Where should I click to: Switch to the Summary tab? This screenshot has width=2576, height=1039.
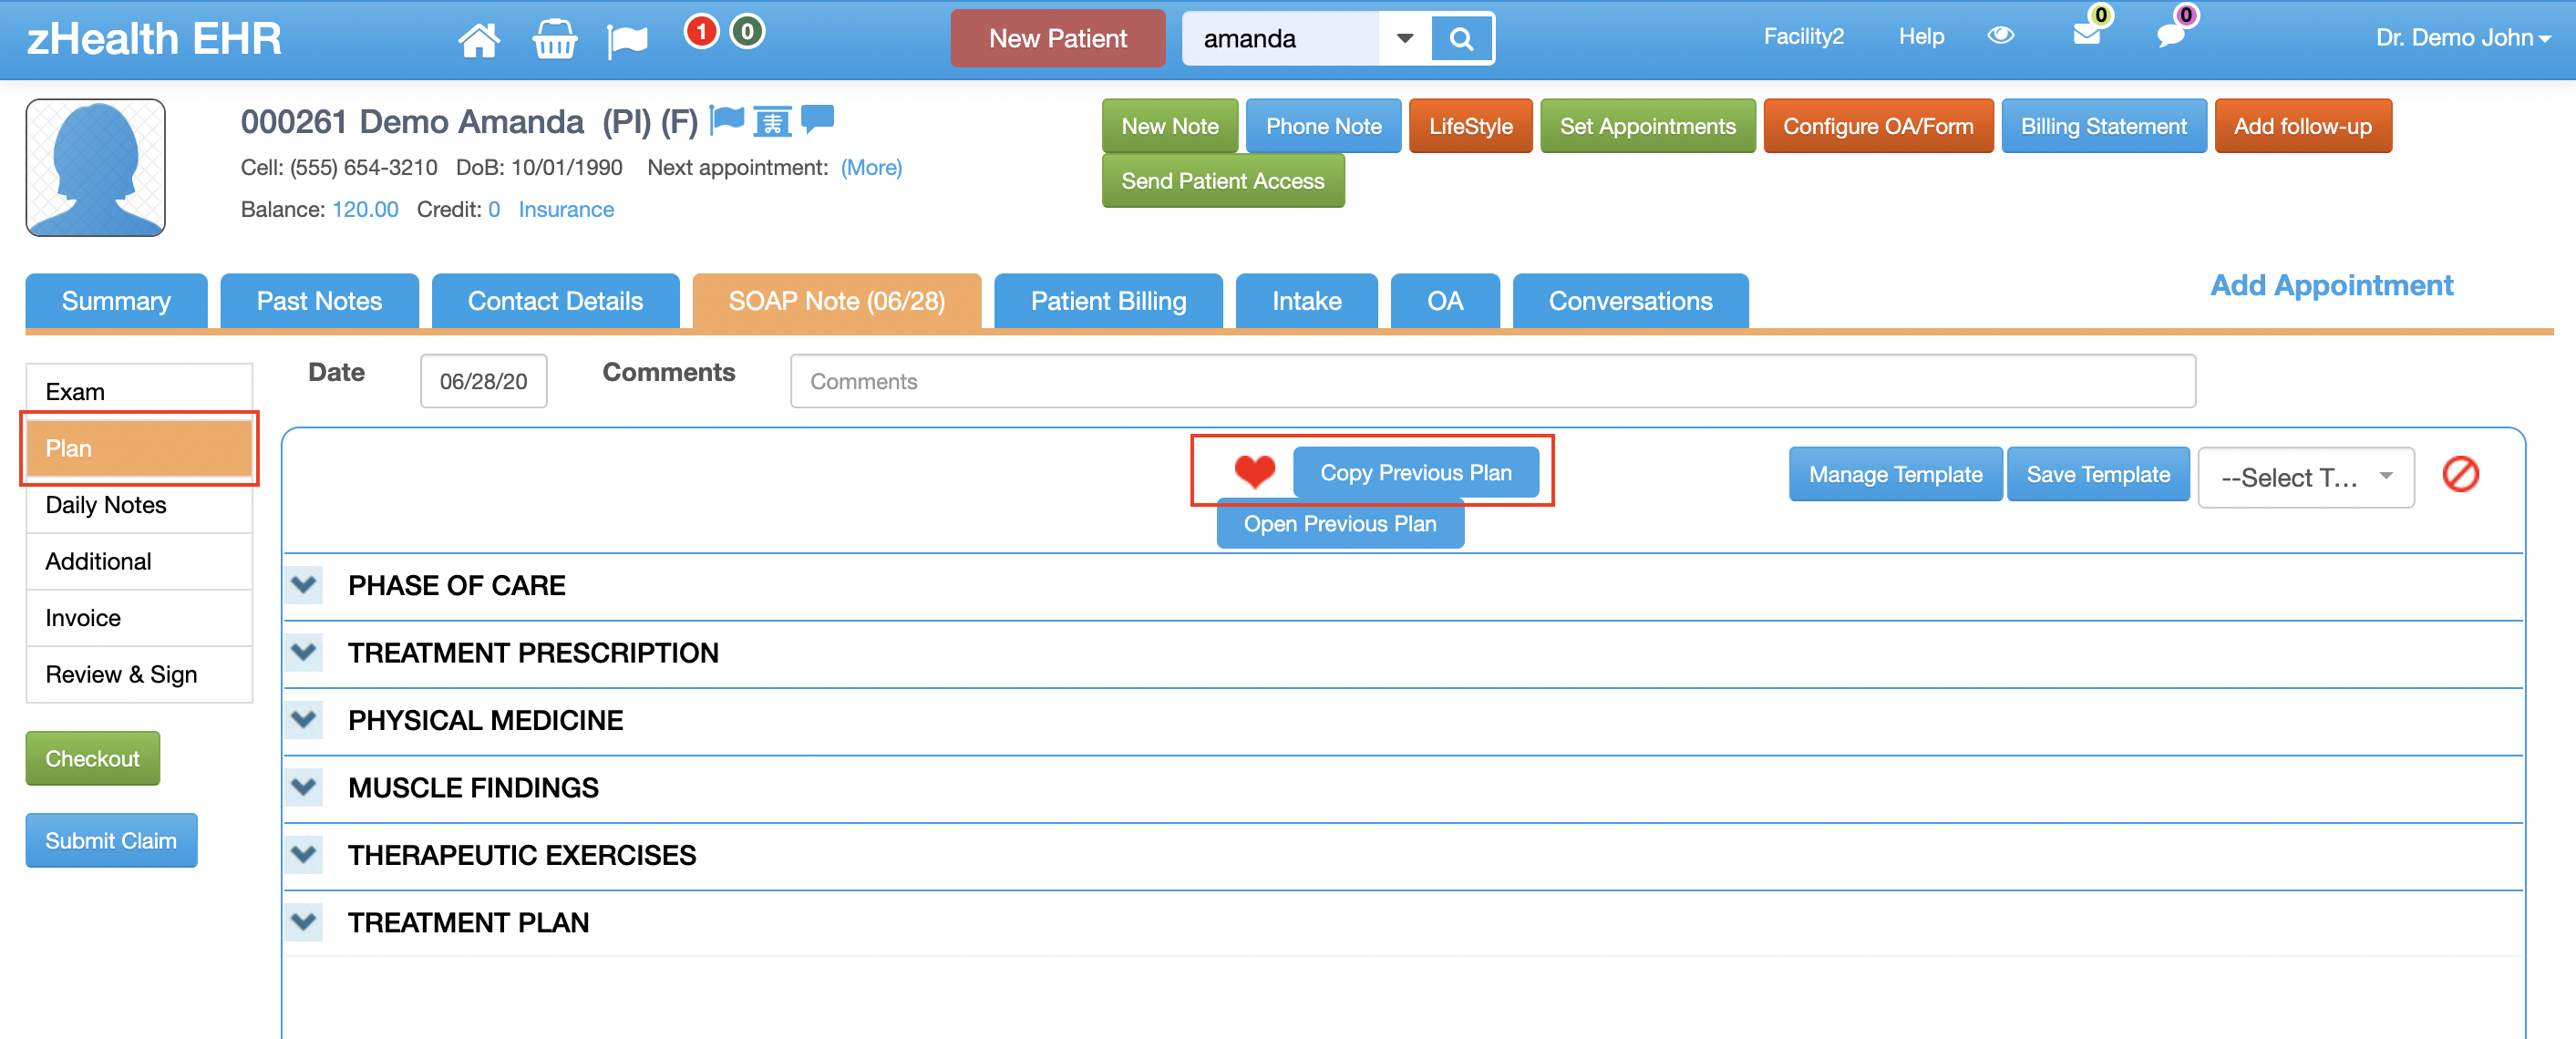[x=116, y=301]
